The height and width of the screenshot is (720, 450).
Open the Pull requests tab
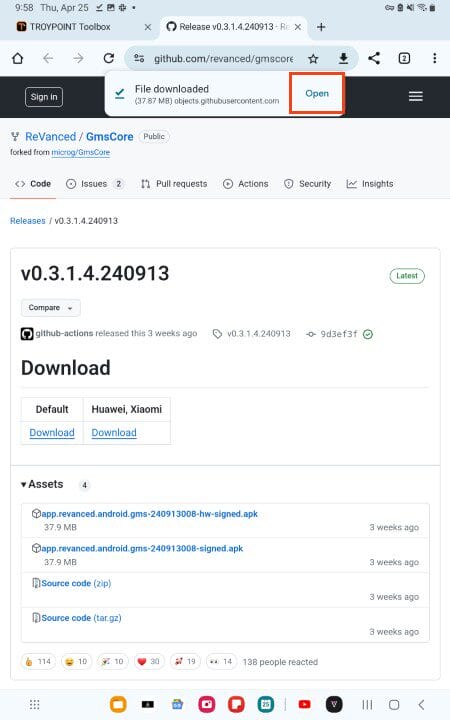[174, 184]
